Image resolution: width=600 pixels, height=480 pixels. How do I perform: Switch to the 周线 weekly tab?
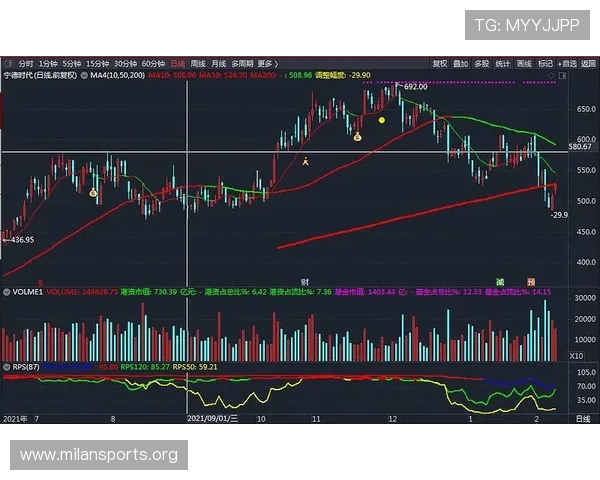(198, 62)
